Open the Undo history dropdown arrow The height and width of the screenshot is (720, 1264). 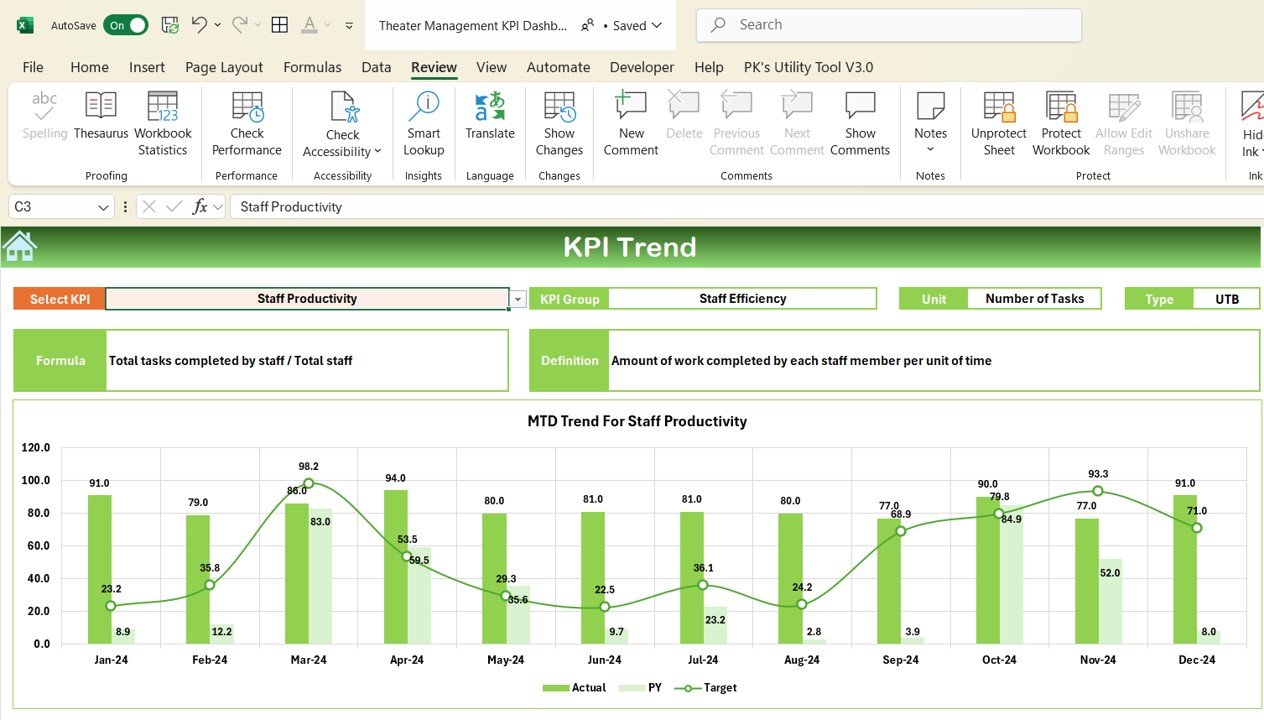coord(217,25)
